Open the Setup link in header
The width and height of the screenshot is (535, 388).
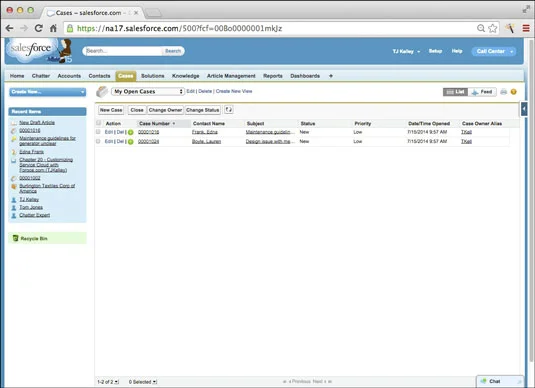[435, 51]
